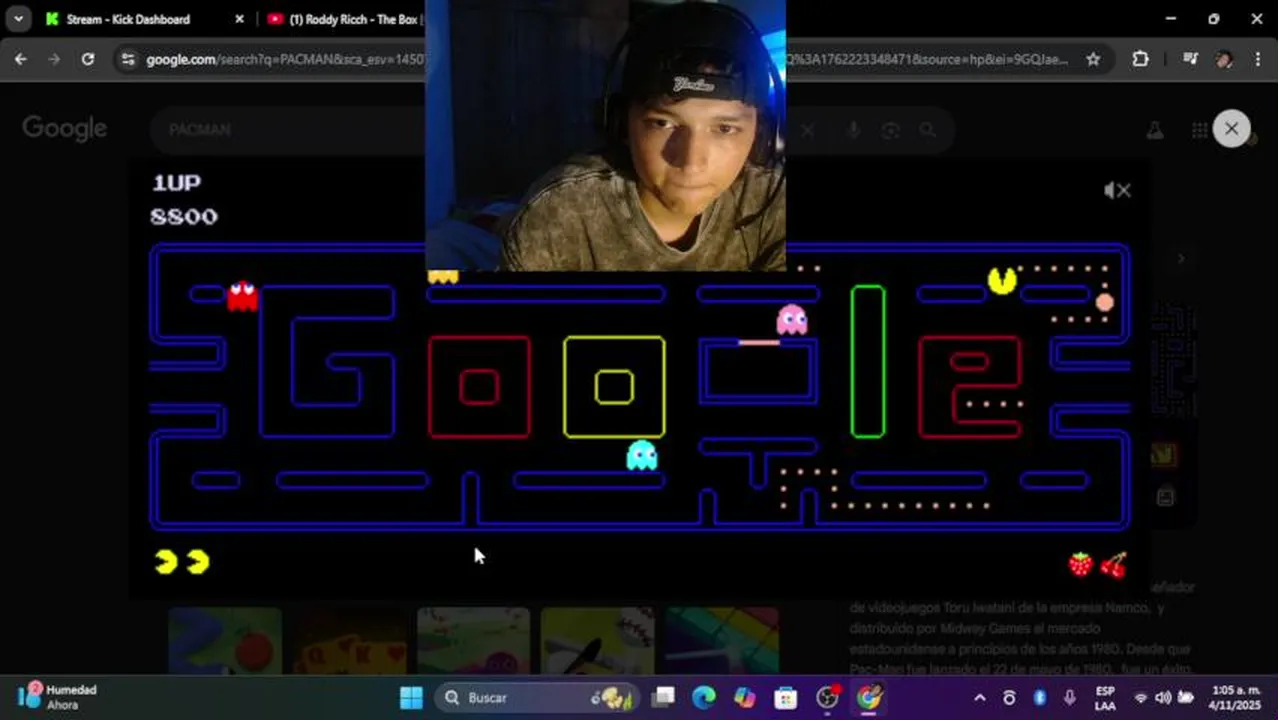Click the cyan ghost Inky in the maze
Screen dimensions: 1278x720
click(642, 455)
